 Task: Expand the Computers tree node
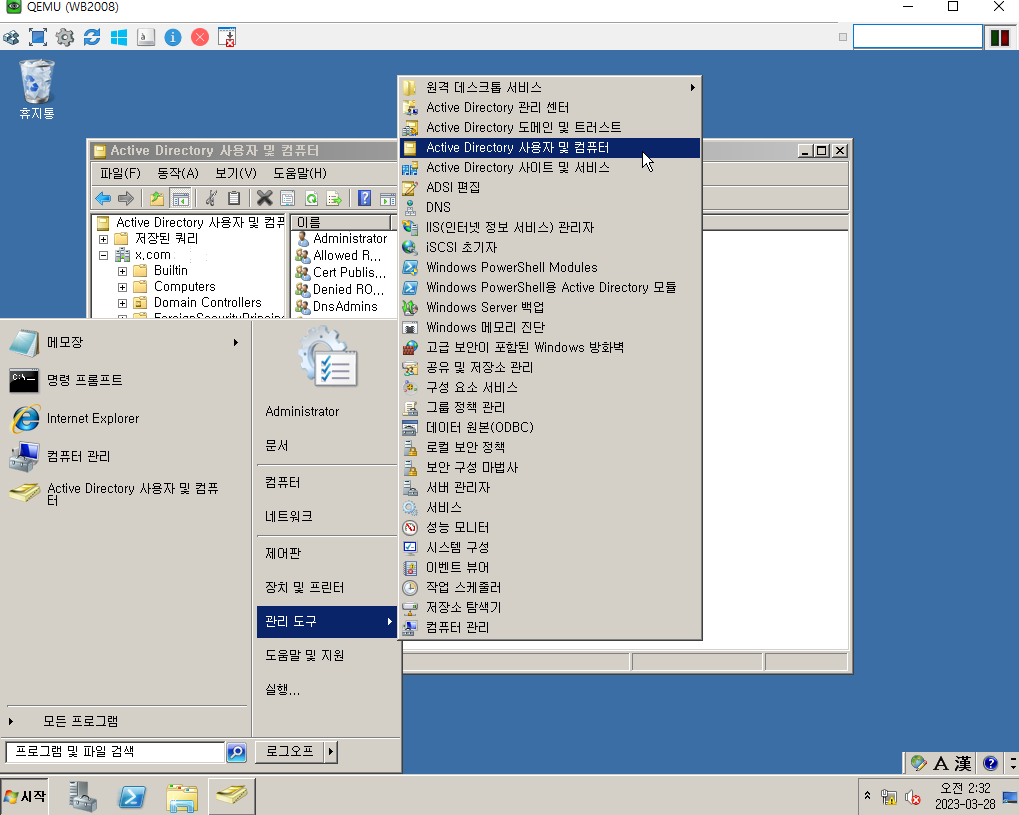click(122, 287)
